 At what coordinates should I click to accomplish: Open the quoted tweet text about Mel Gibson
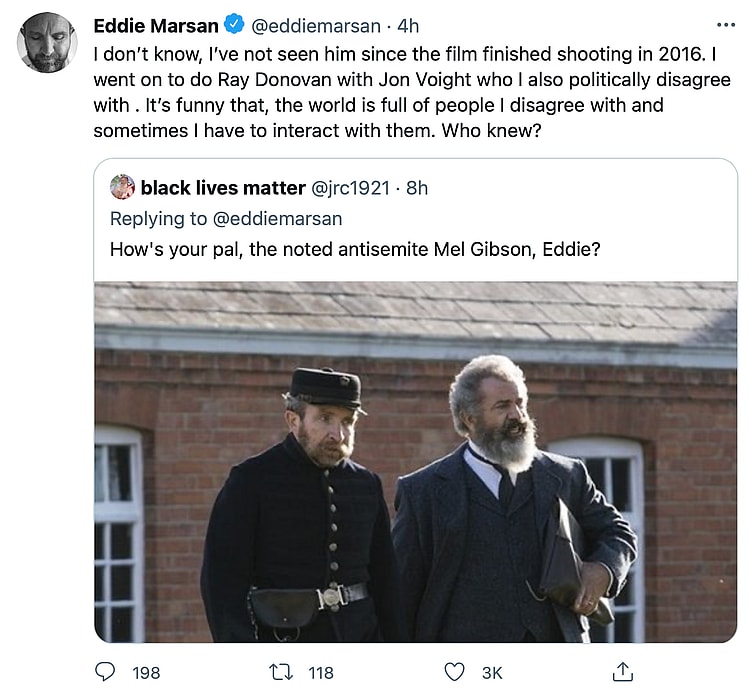(x=355, y=249)
